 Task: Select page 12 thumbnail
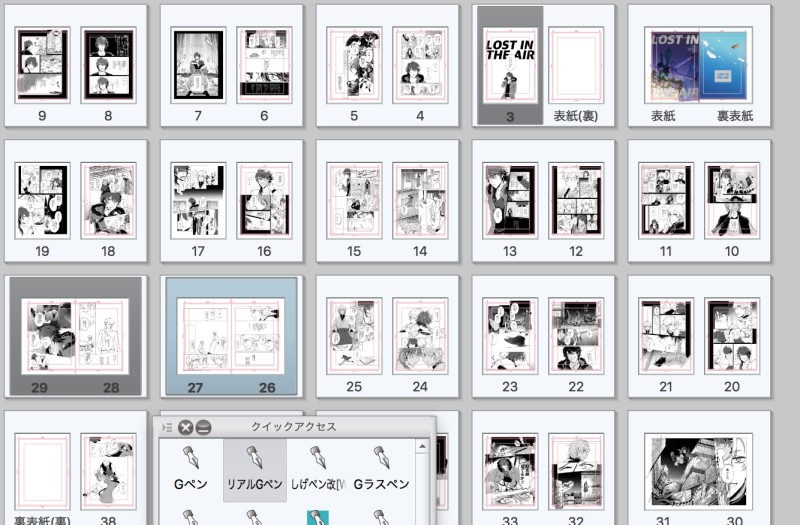coord(576,201)
